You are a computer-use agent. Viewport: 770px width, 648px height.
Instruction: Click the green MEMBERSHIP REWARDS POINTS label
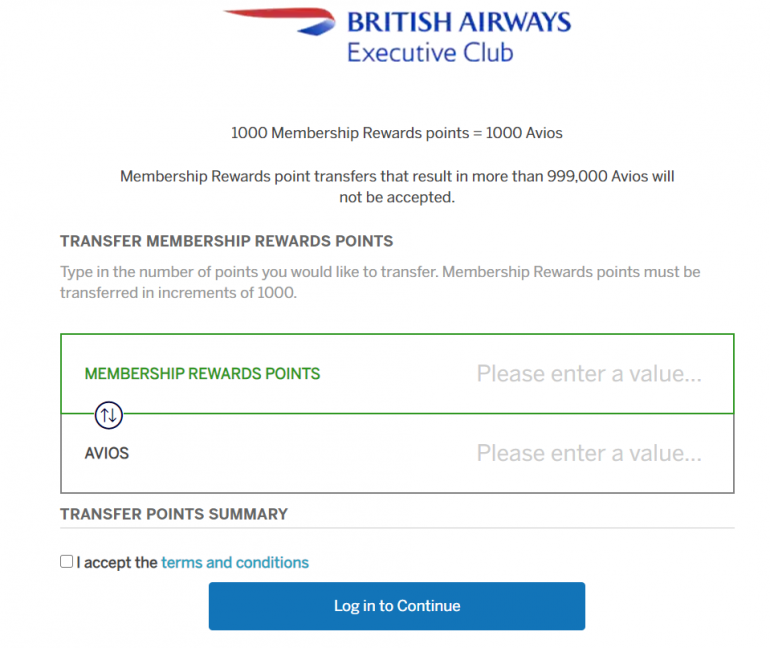(x=202, y=374)
